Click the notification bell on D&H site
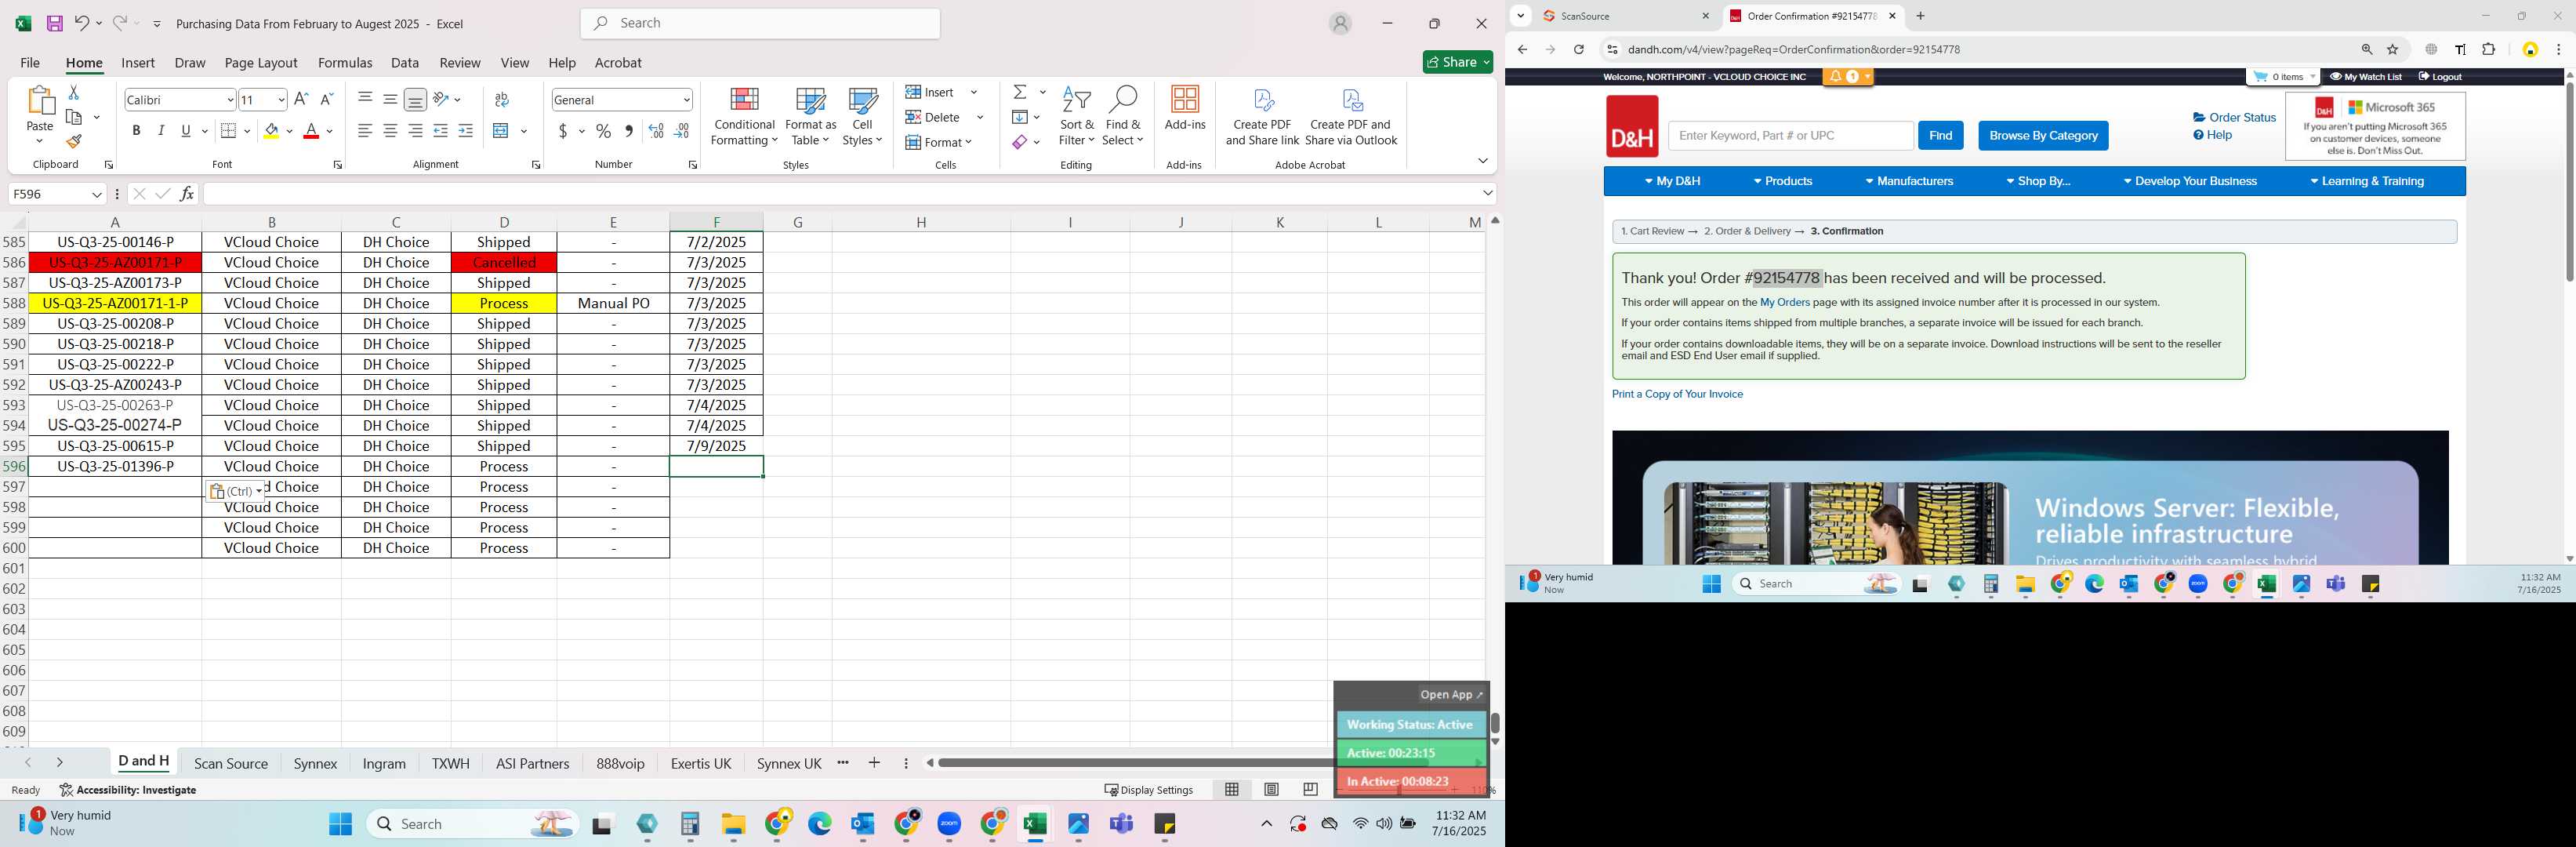Image resolution: width=2576 pixels, height=847 pixels. pyautogui.click(x=1837, y=77)
